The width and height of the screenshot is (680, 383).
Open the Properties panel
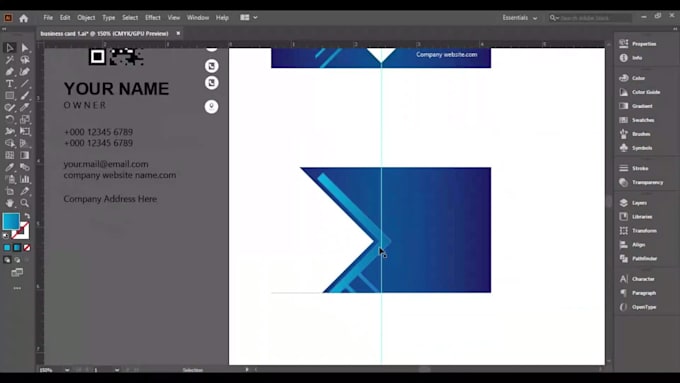[x=639, y=44]
